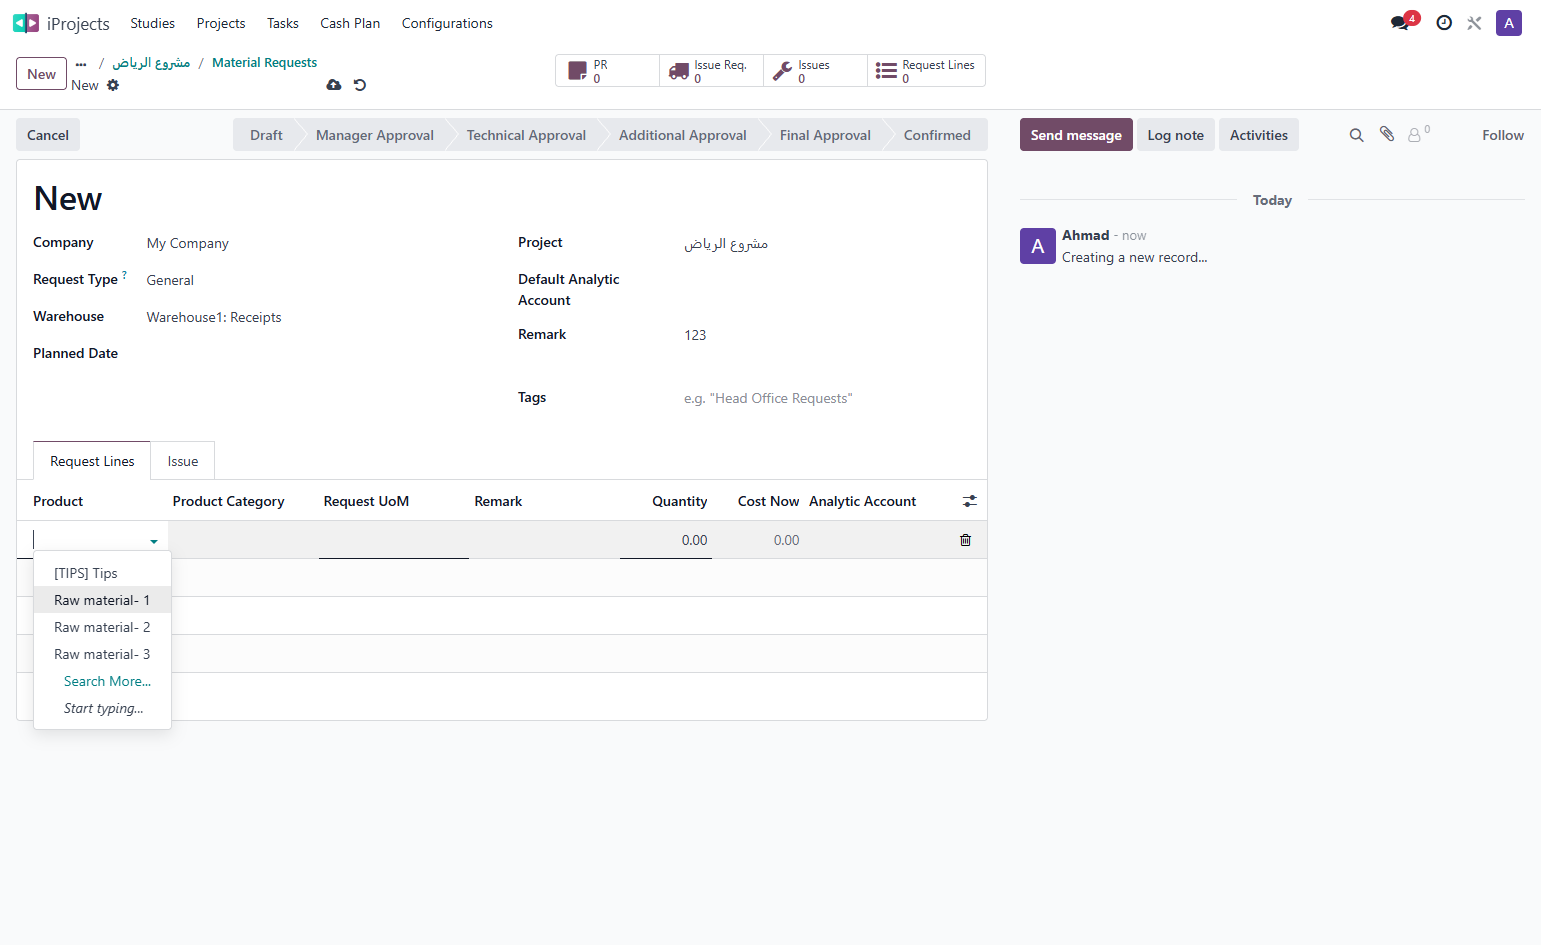Click the Quantity cell showing 0.00

click(666, 540)
